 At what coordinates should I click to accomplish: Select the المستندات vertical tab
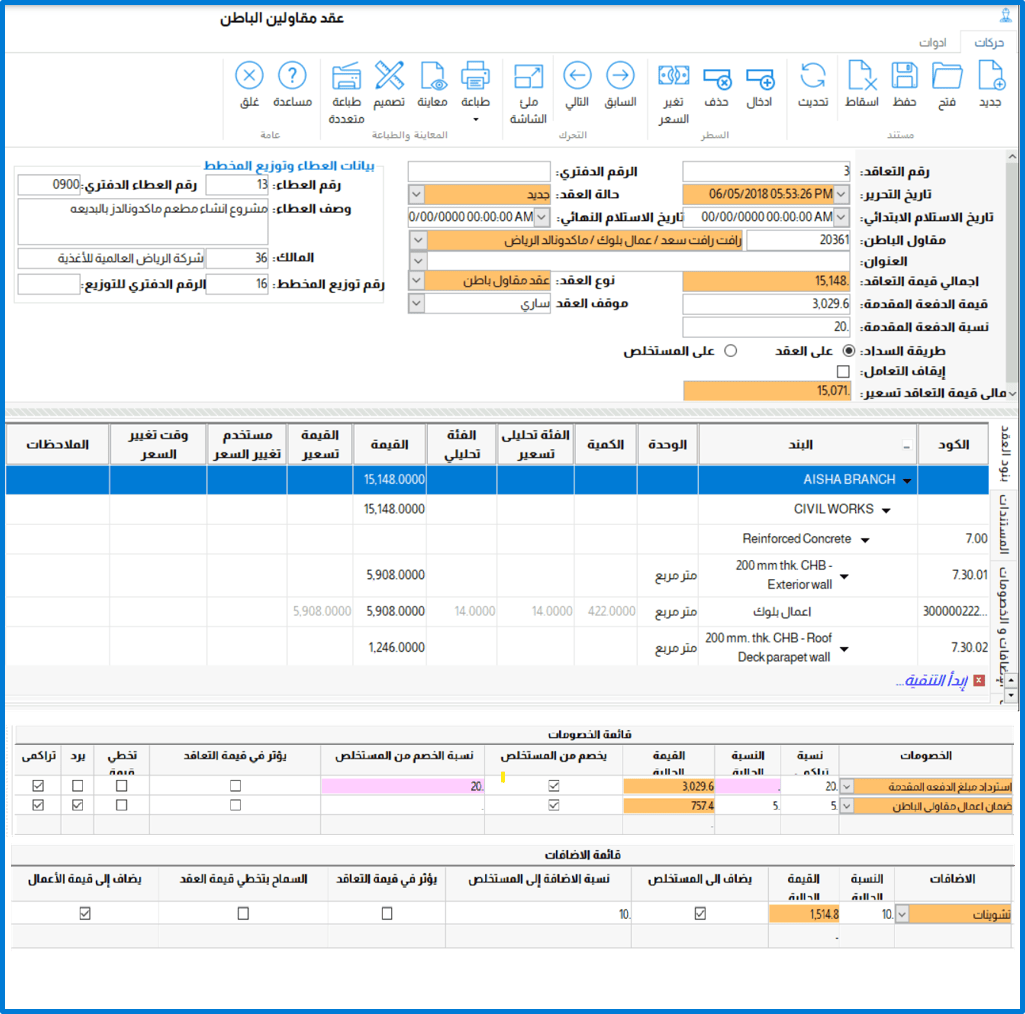tap(1005, 523)
